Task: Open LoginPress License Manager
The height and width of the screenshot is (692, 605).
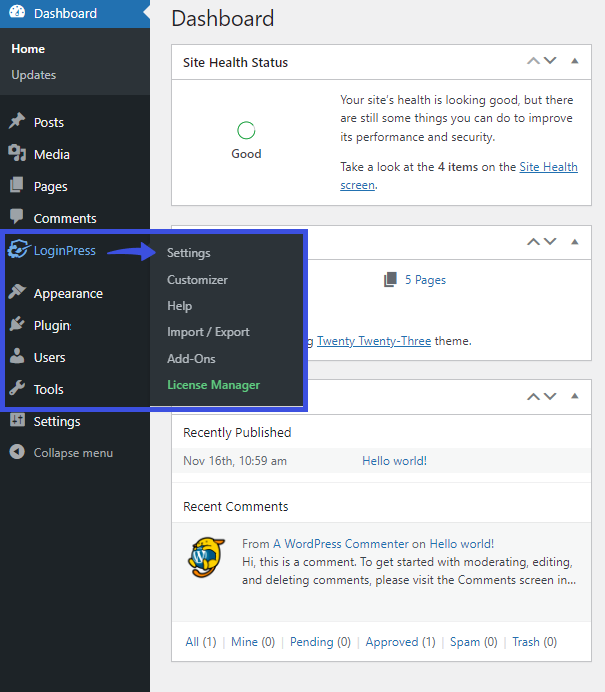Action: [x=214, y=385]
